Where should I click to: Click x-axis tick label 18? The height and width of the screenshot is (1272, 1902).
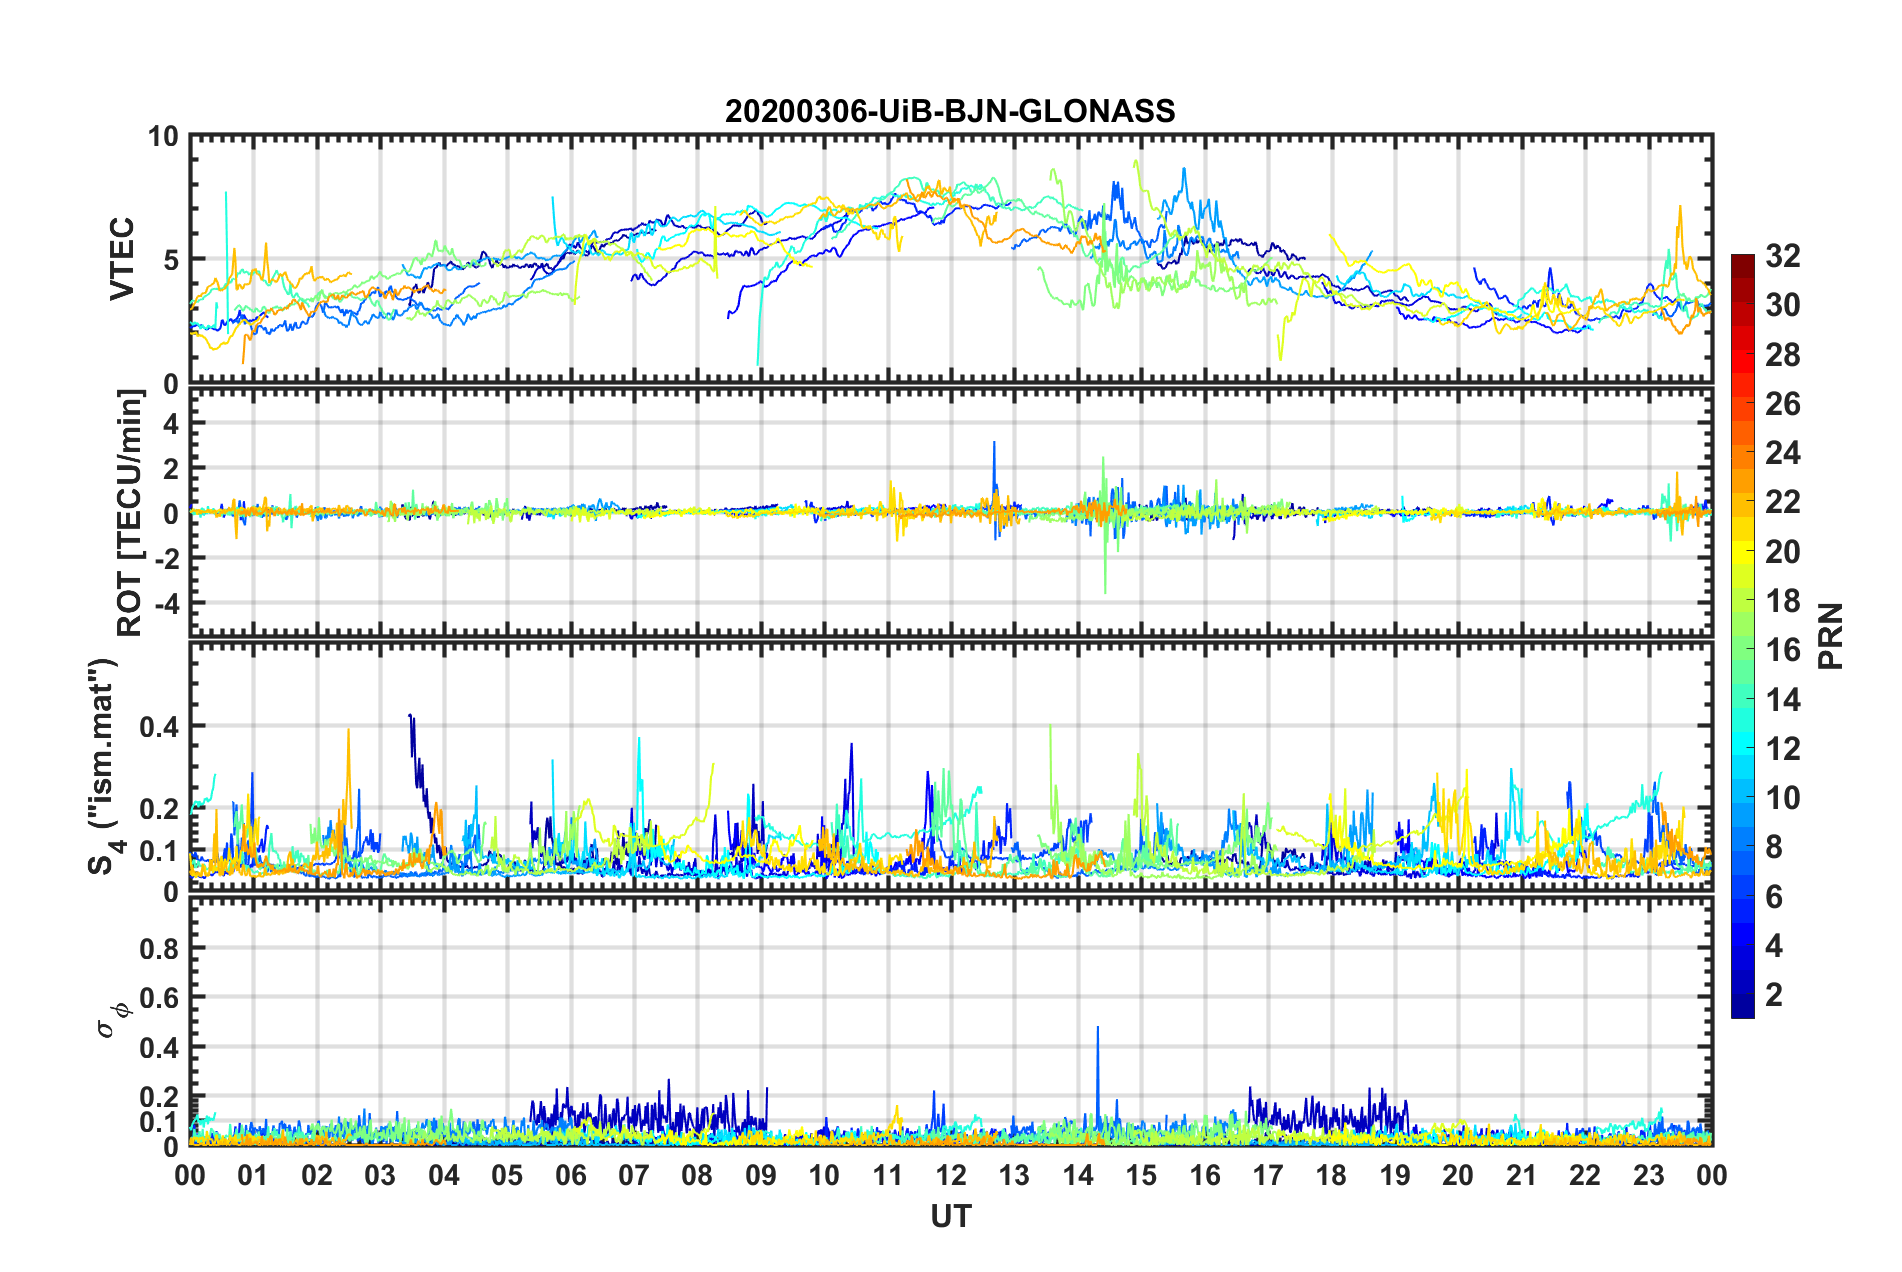coord(1331,1175)
